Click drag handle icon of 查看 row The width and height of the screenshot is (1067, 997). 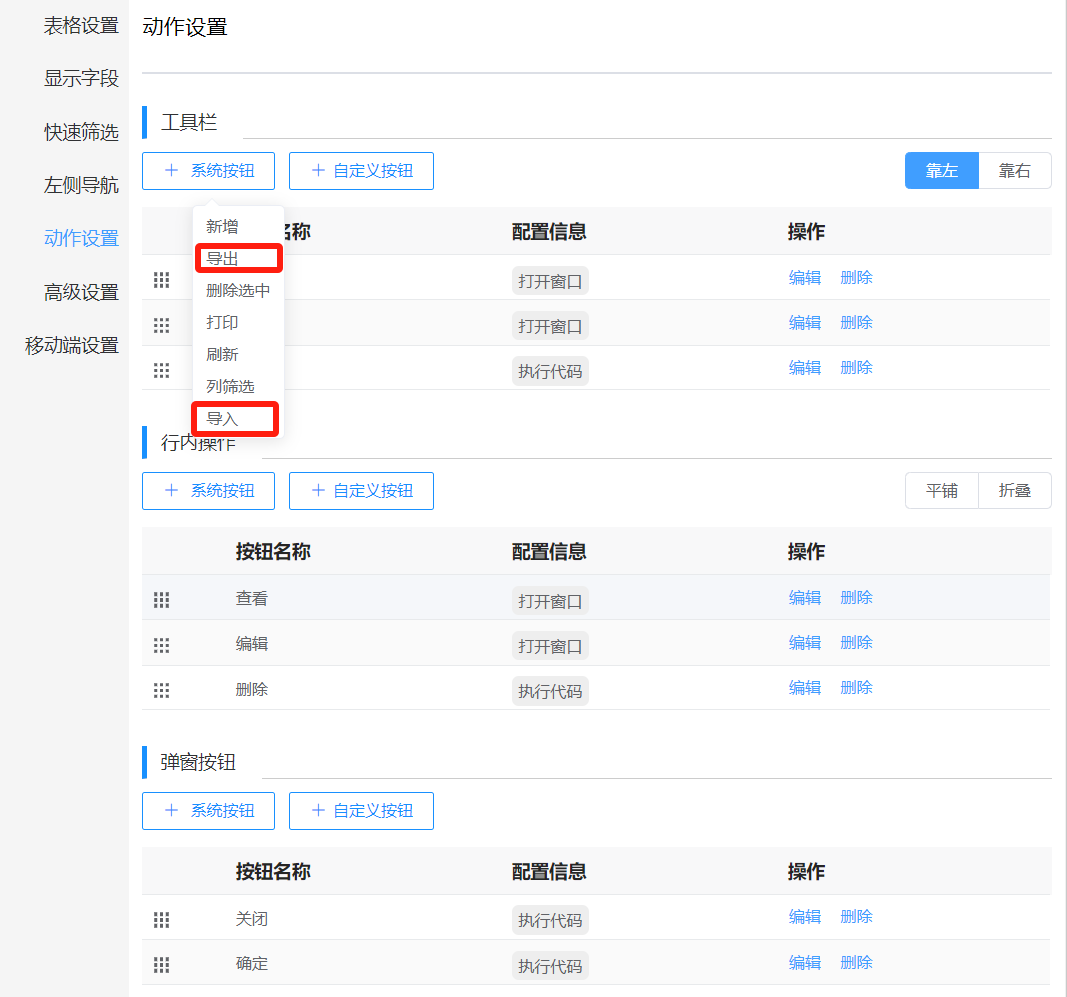161,599
